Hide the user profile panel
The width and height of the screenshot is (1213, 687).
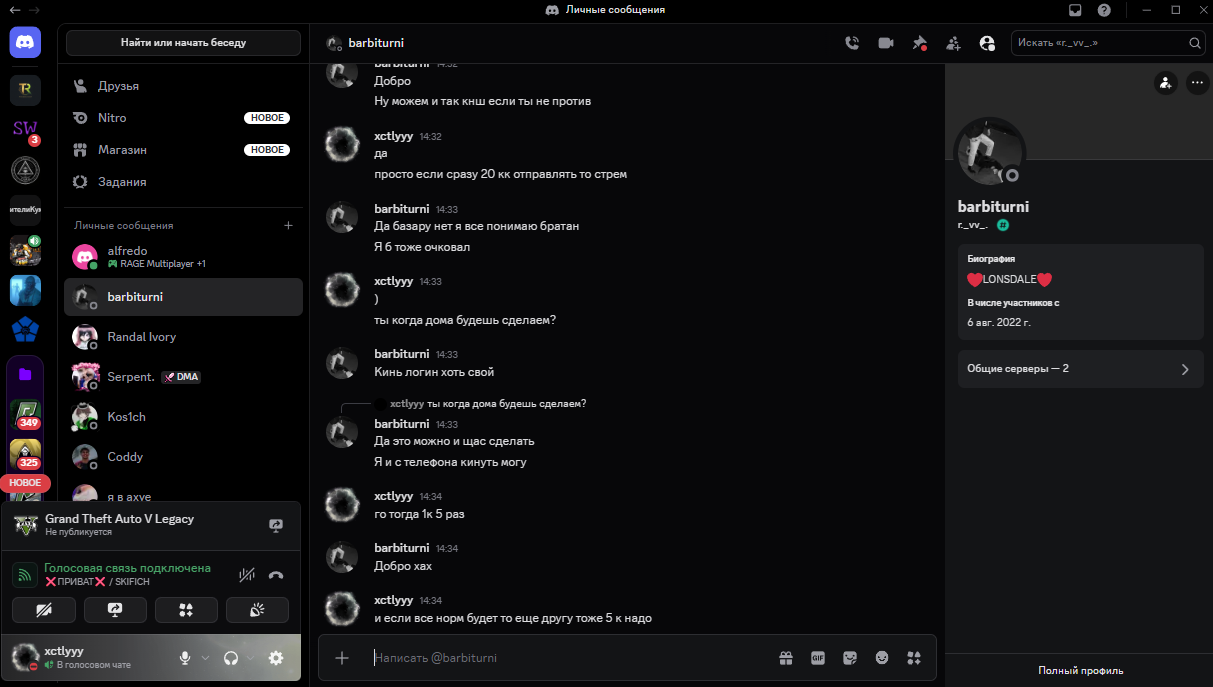click(987, 43)
